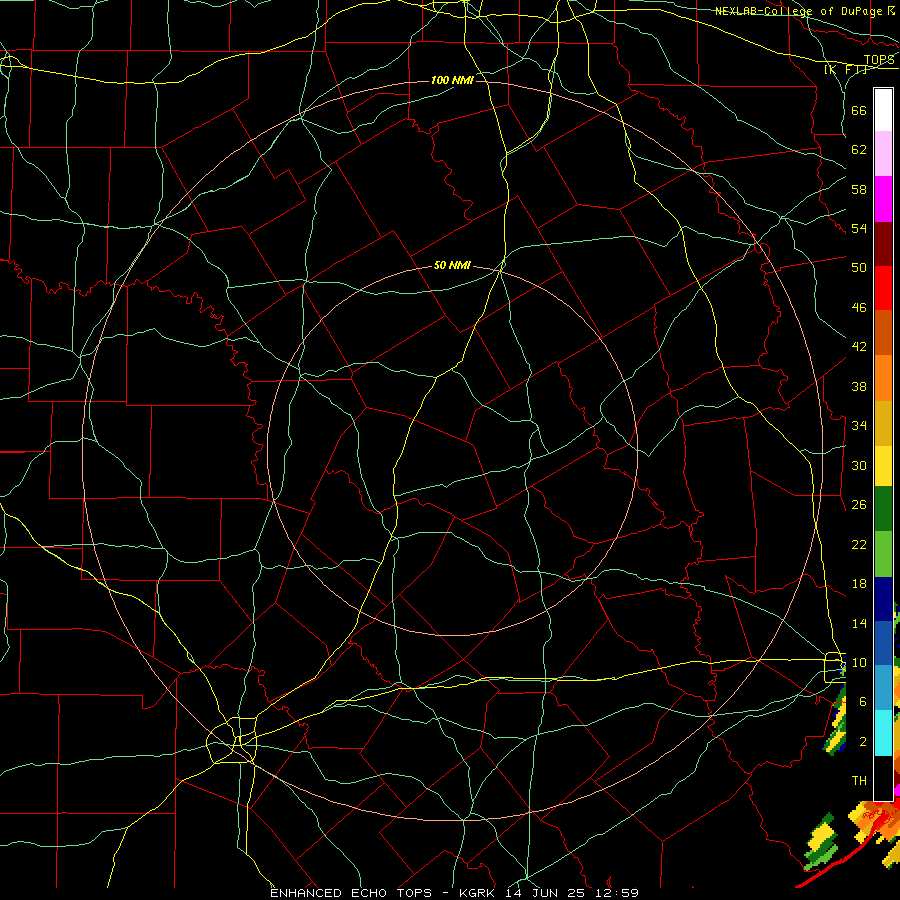
Task: Click the 'KGRK' radar site identifier
Action: pyautogui.click(x=476, y=893)
